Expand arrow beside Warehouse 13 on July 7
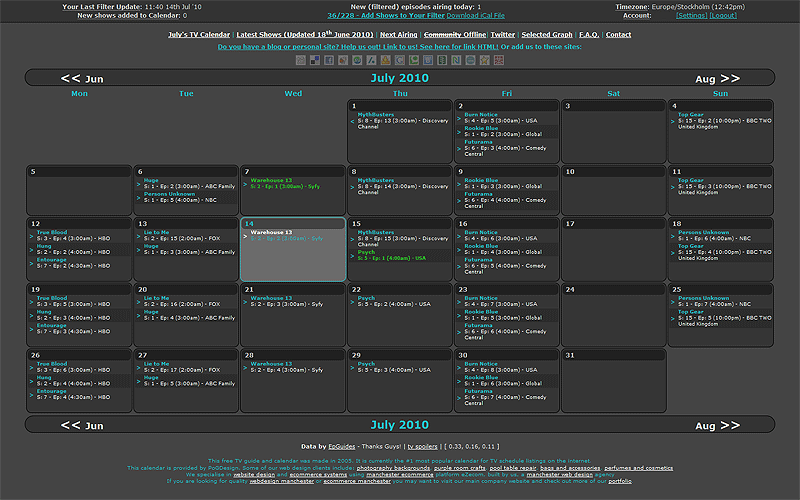 [x=245, y=184]
